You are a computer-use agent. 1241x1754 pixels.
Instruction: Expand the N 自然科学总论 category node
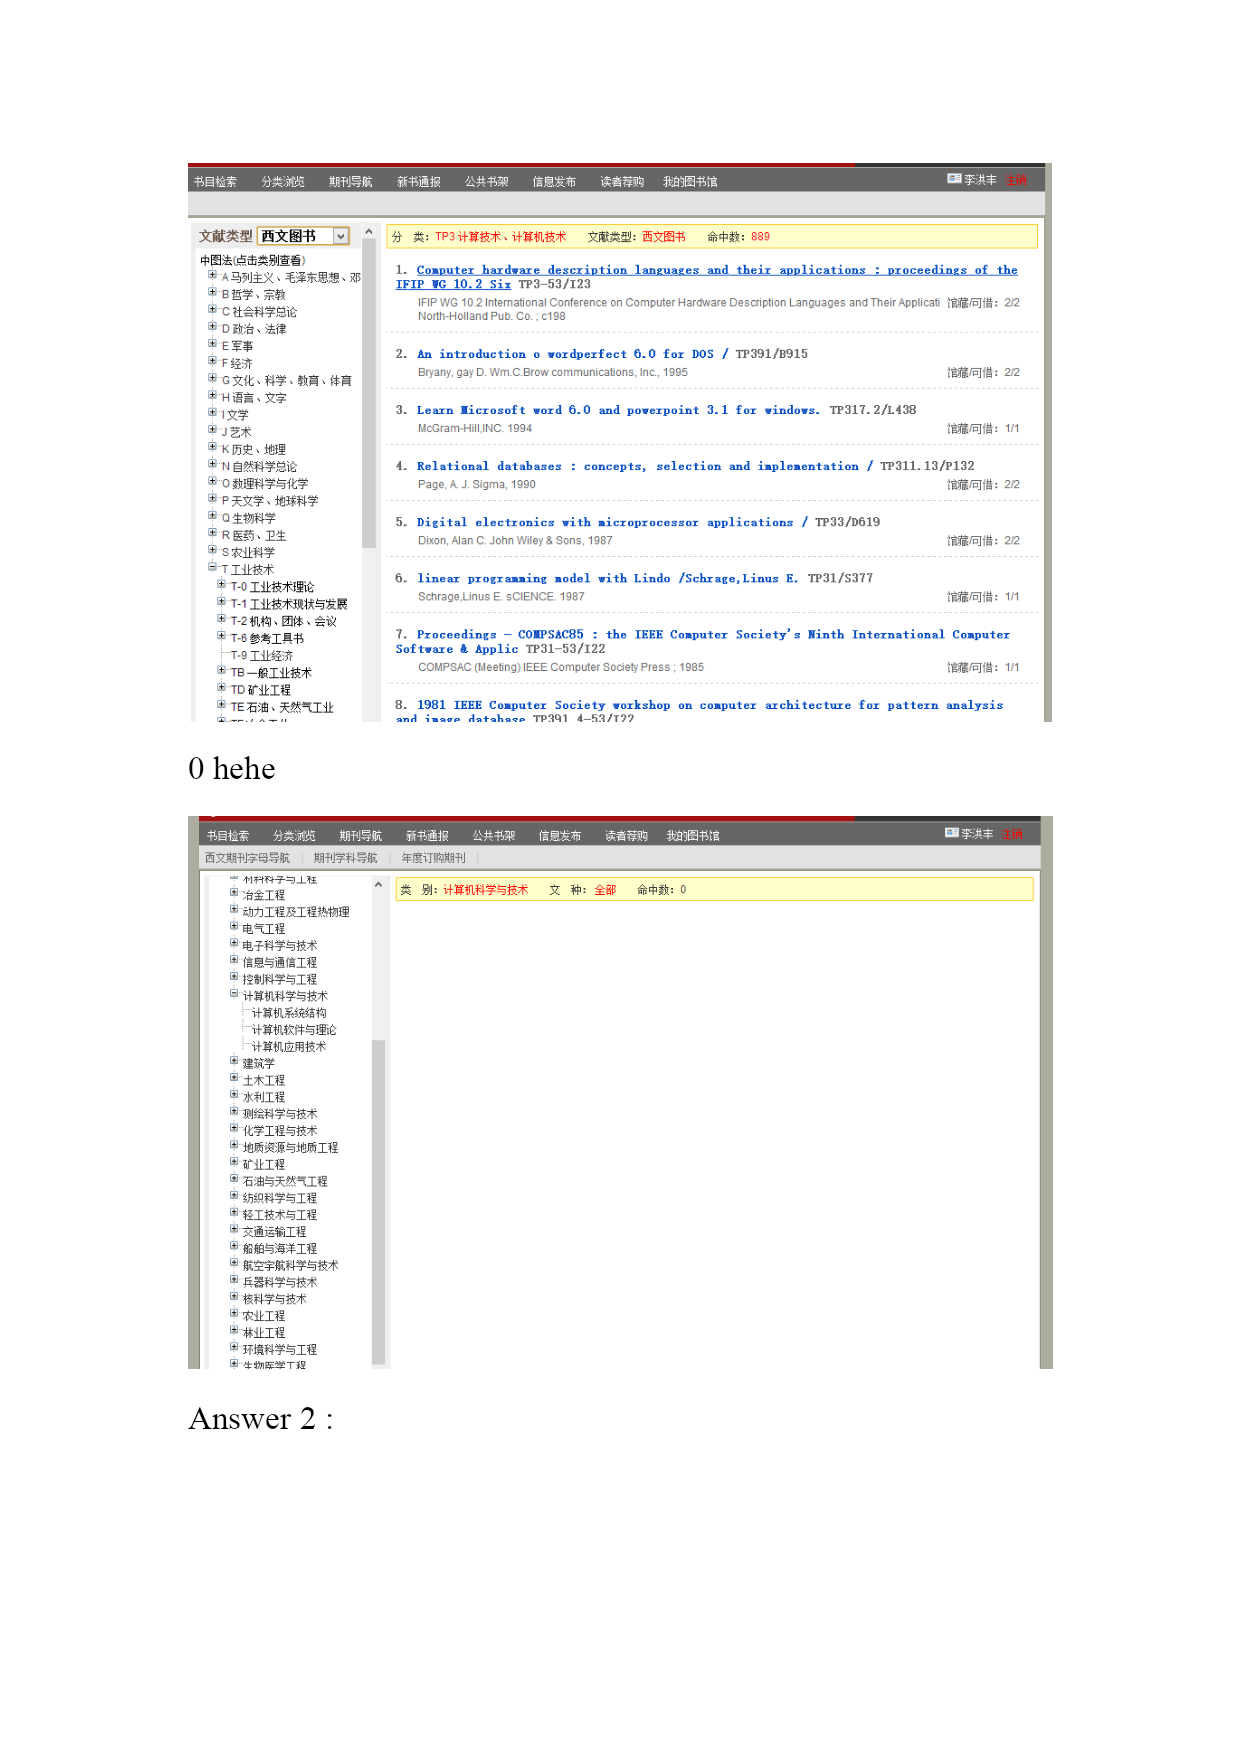pos(212,464)
